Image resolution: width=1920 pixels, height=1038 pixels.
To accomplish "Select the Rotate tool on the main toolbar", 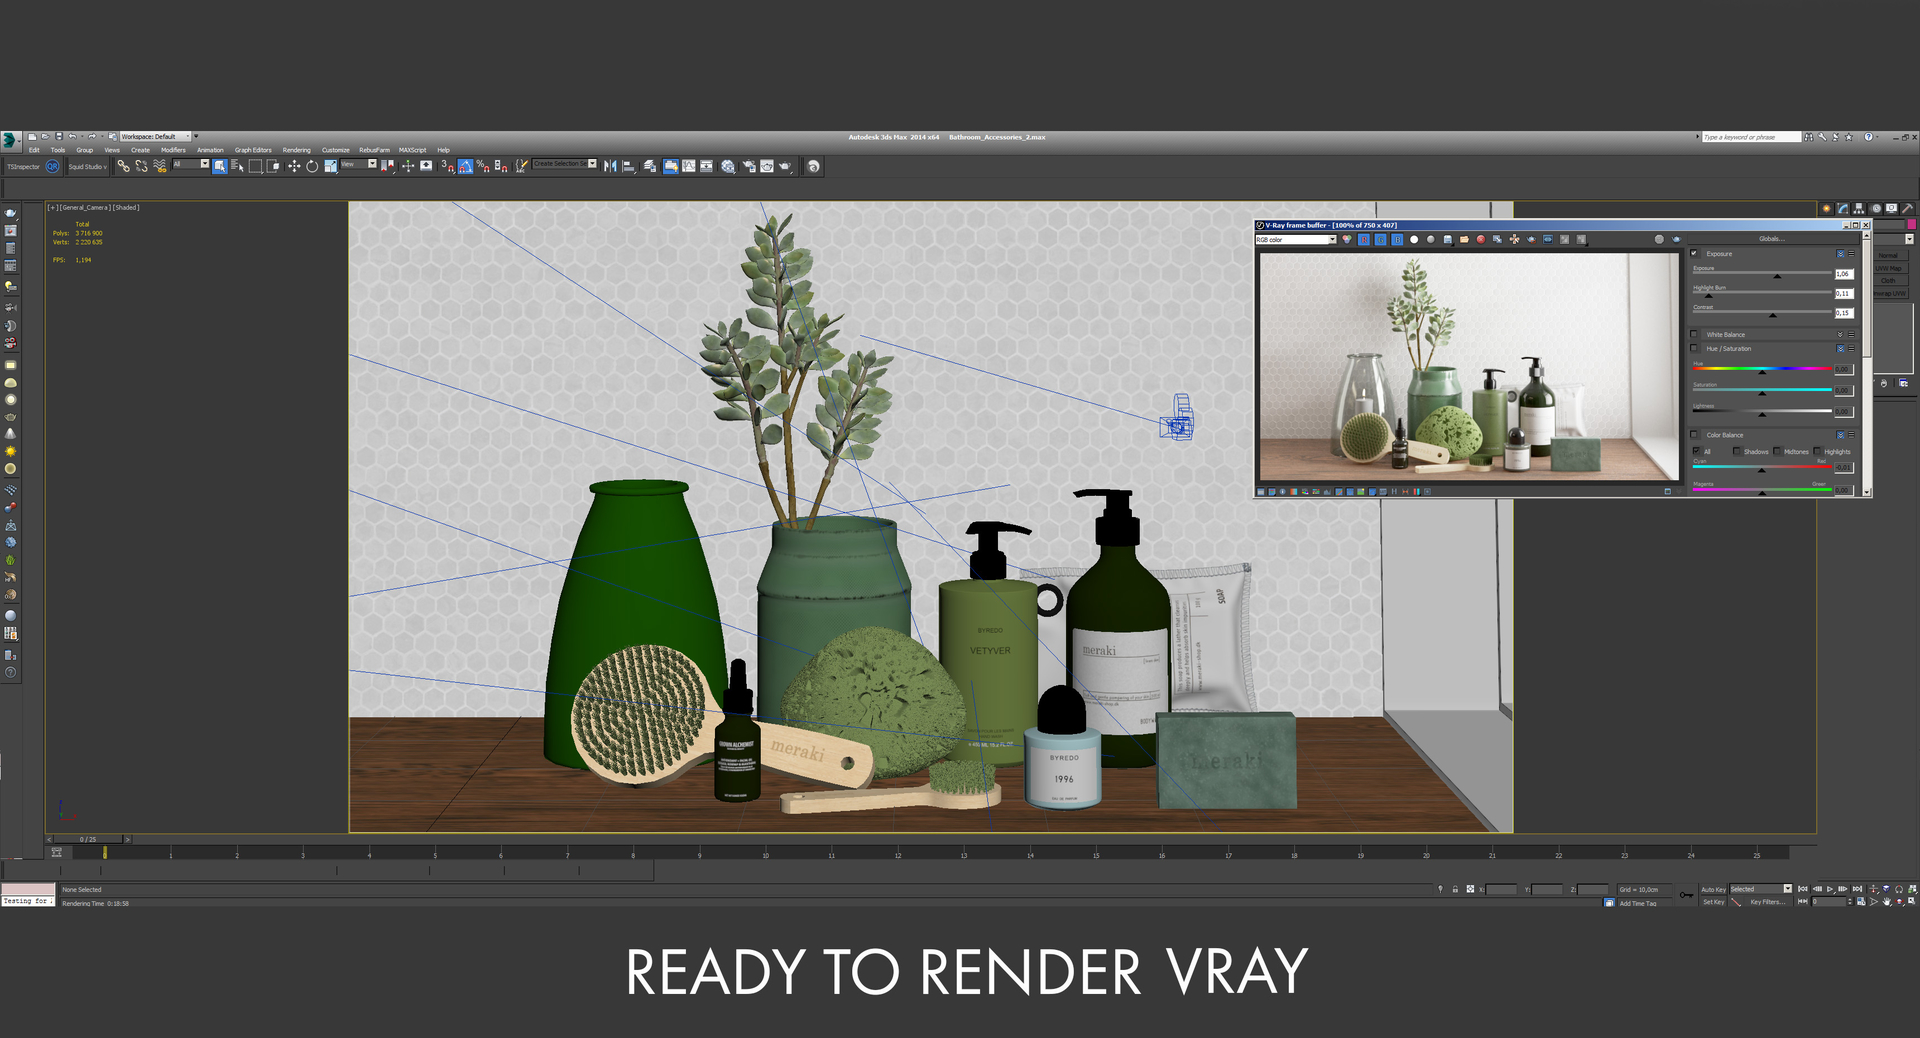I will point(312,166).
